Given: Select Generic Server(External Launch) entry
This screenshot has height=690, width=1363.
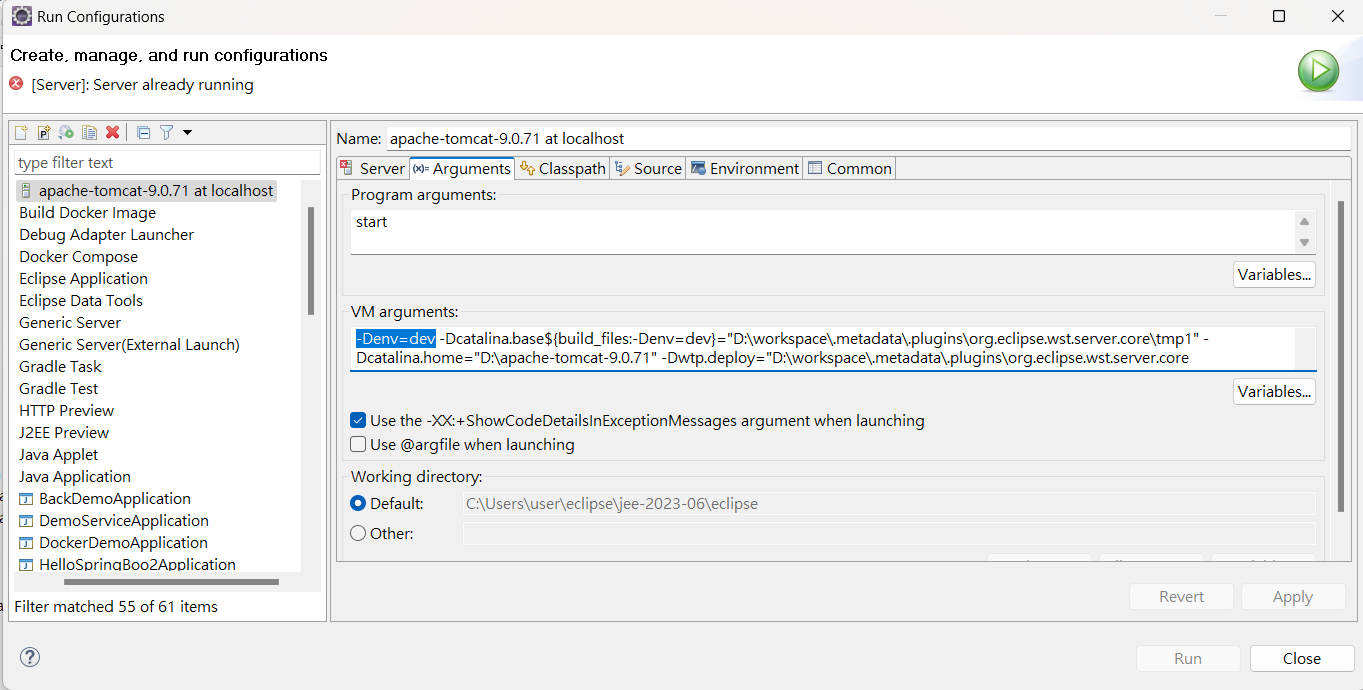Looking at the screenshot, I should 130,344.
